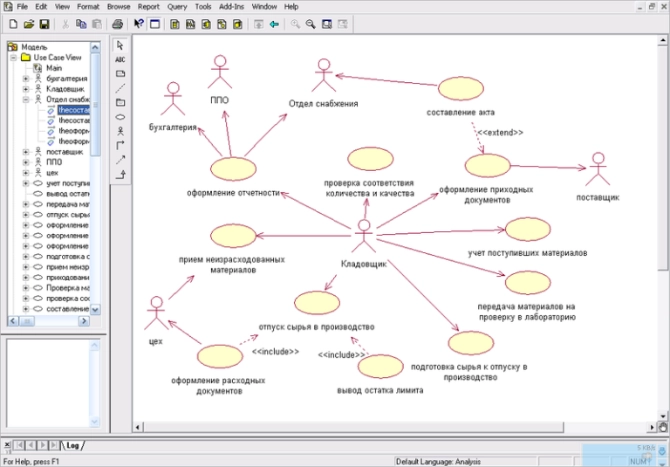The height and width of the screenshot is (467, 670).
Task: Pick the Selection arrow tool in toolbox
Action: coord(120,45)
